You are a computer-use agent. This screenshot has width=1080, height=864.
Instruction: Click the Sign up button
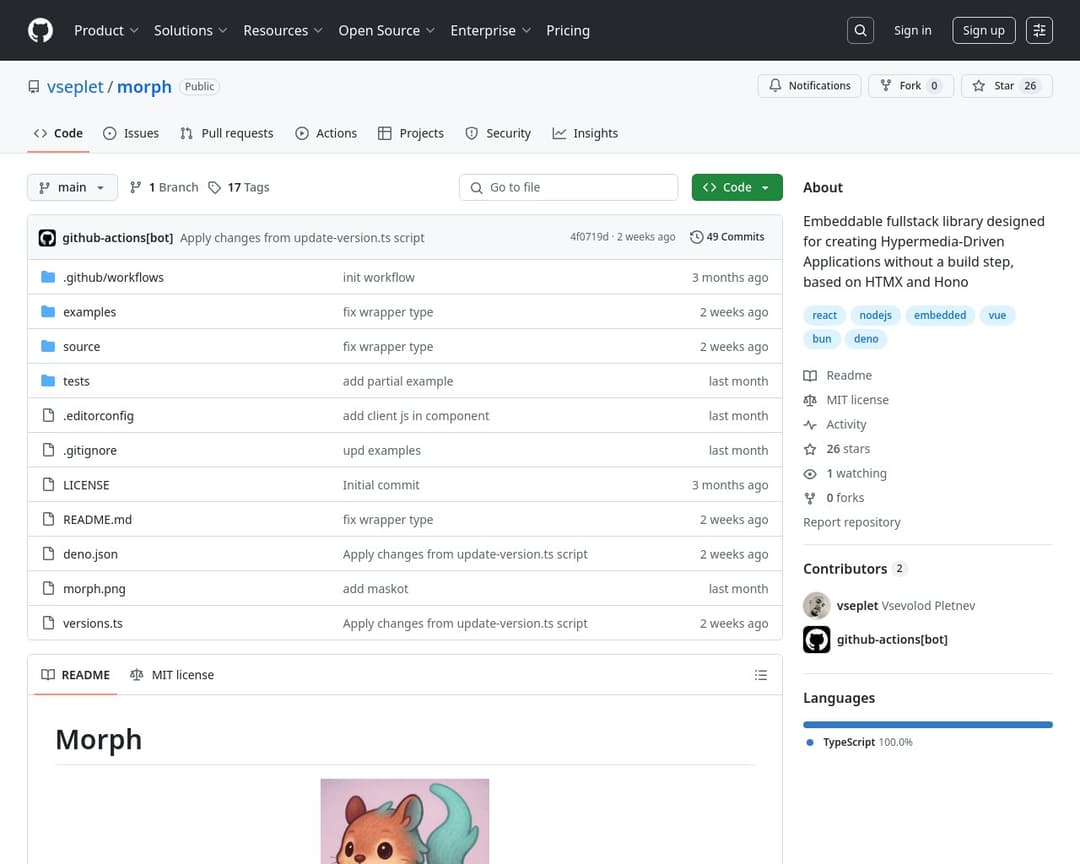[984, 30]
